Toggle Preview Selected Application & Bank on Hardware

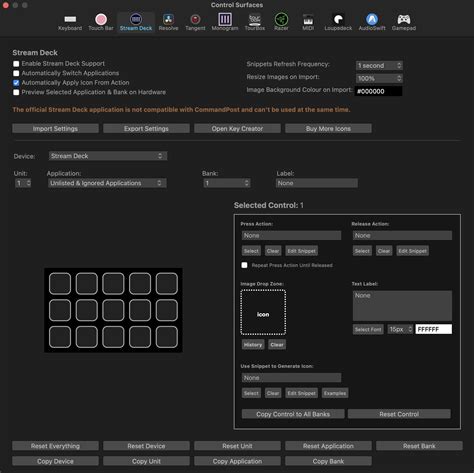(16, 92)
